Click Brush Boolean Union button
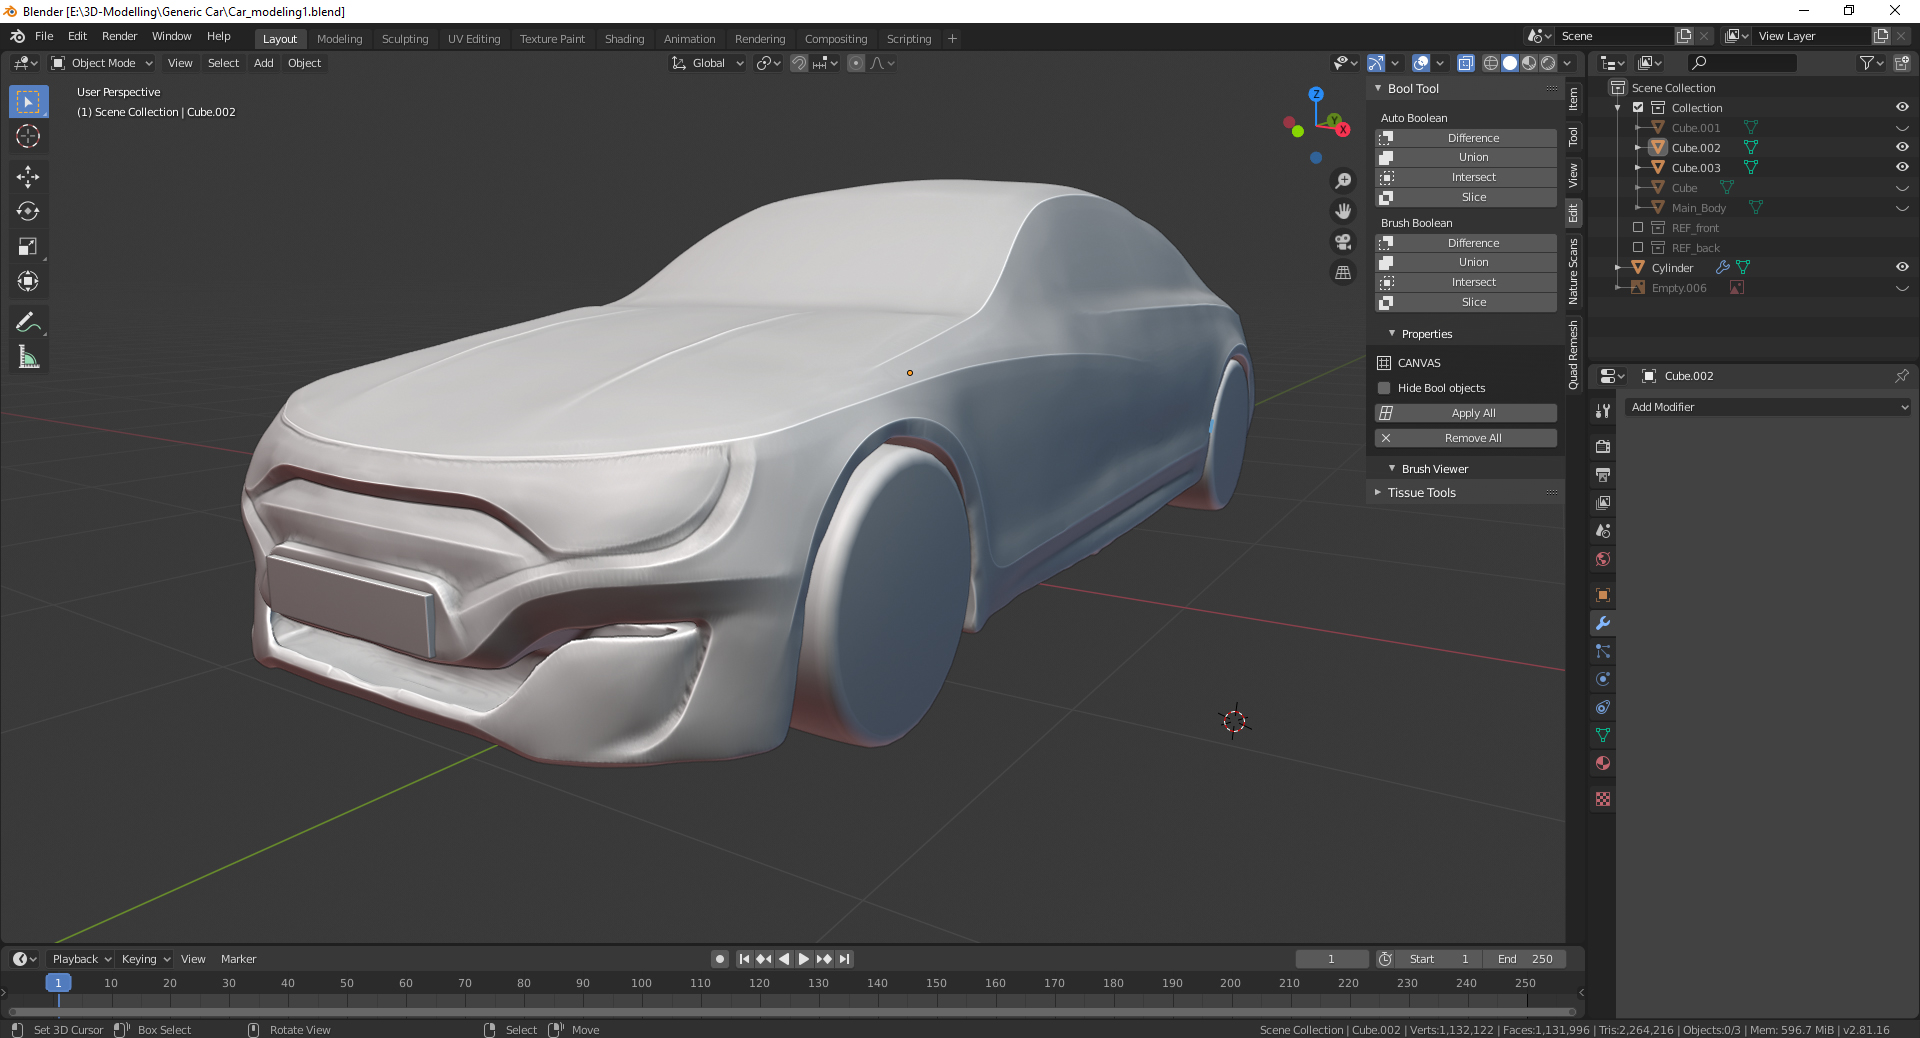Image resolution: width=1920 pixels, height=1038 pixels. (x=1466, y=262)
